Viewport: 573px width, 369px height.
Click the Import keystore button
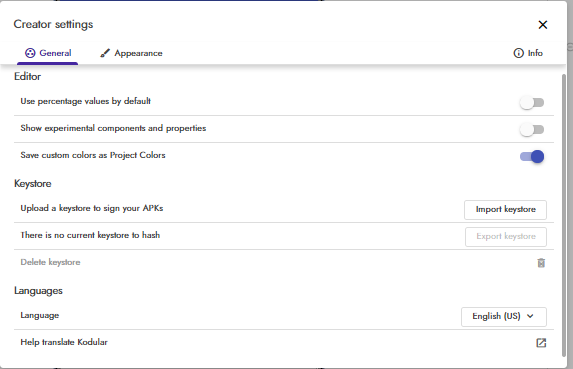point(505,210)
